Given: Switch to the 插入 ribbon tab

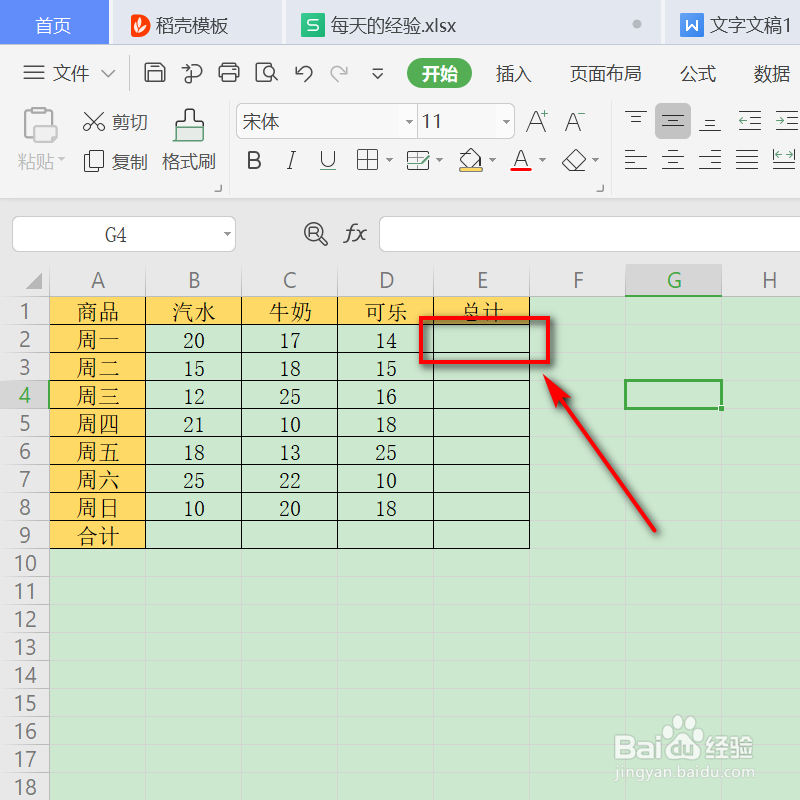Looking at the screenshot, I should [513, 73].
